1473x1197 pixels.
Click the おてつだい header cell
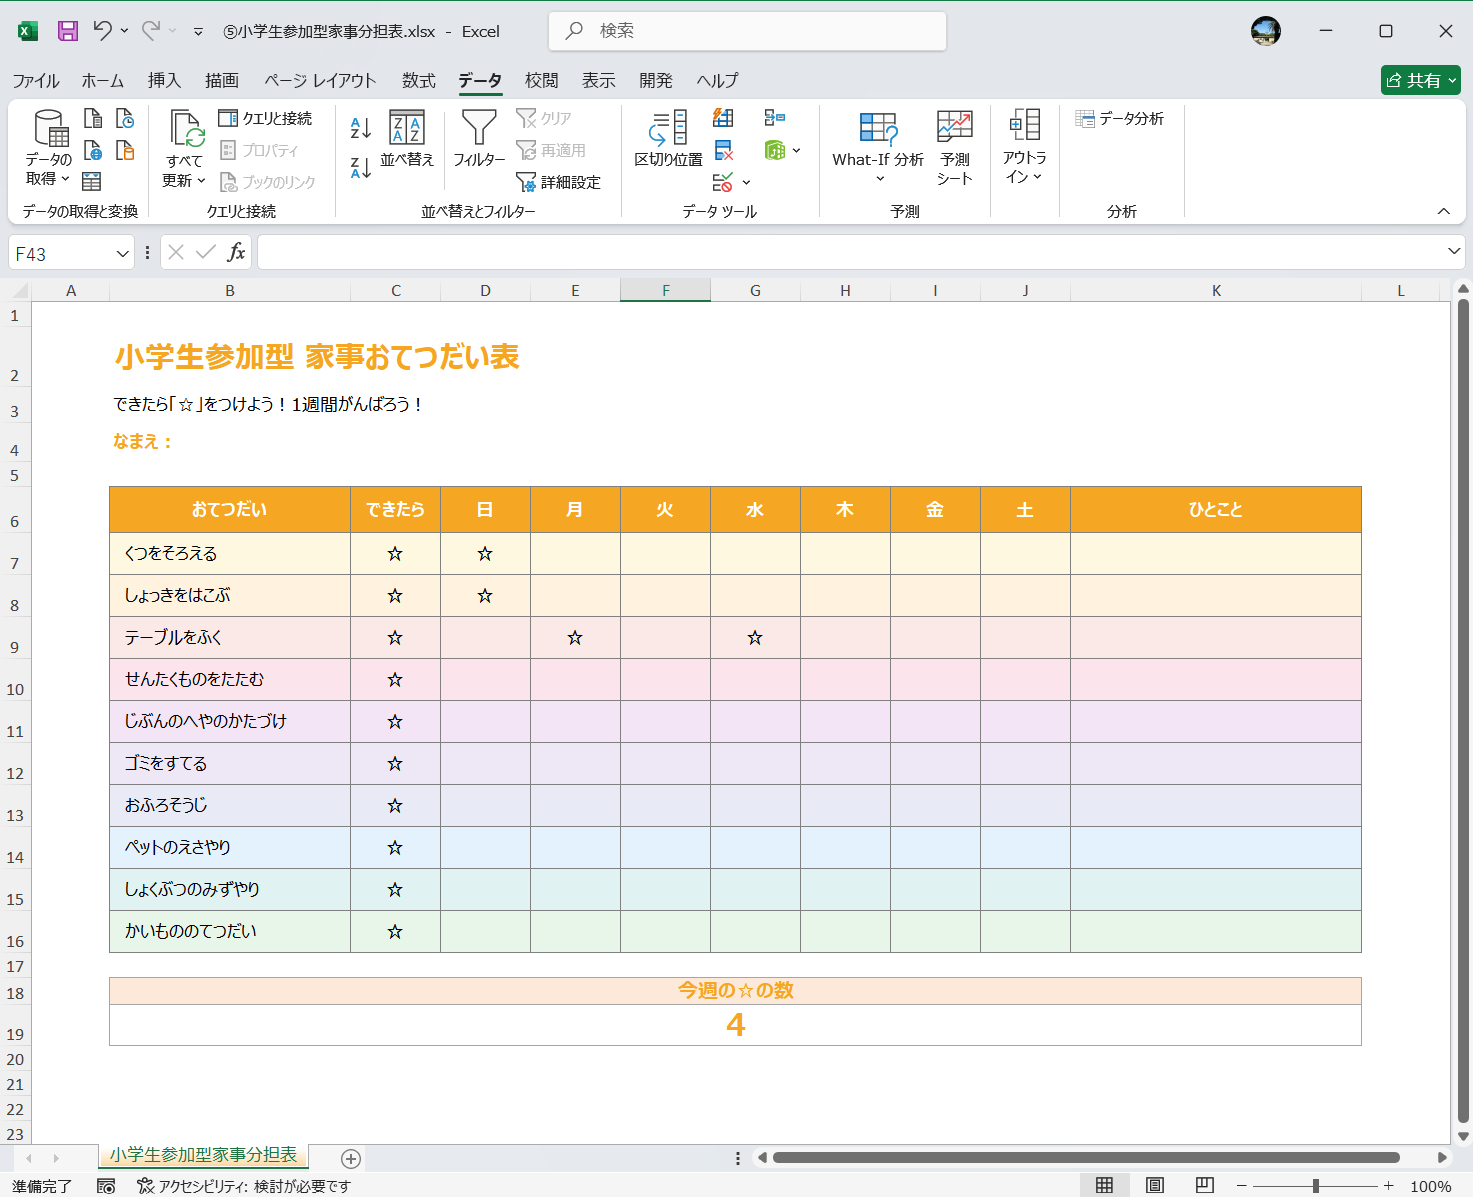coord(230,509)
